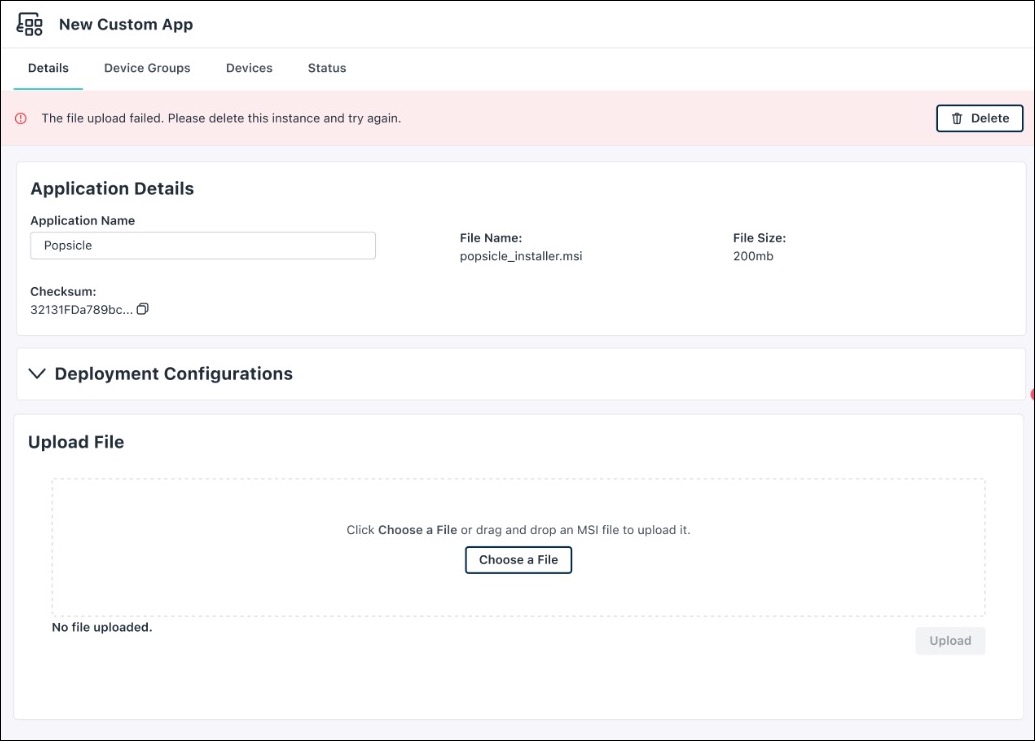
Task: Click the No file uploaded status text
Action: click(102, 628)
